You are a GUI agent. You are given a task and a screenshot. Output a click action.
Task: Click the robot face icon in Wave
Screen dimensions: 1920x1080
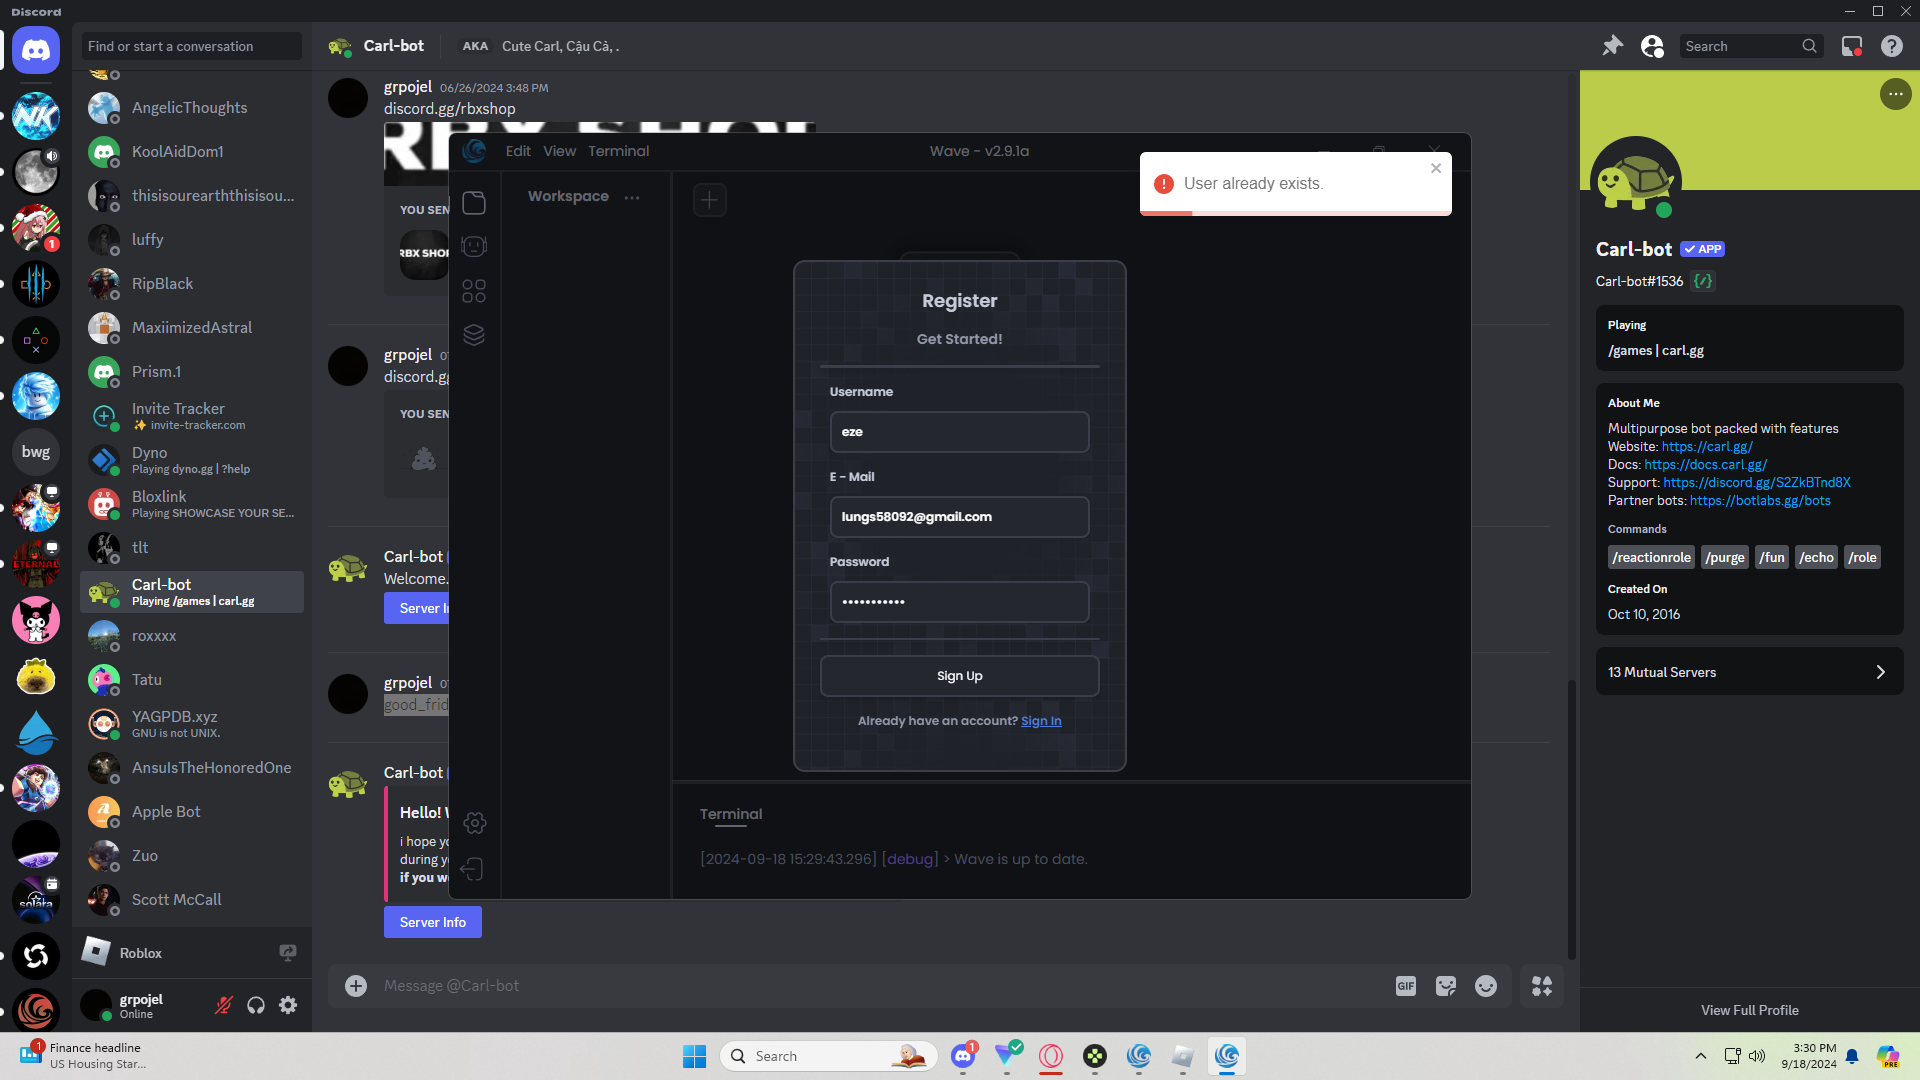pyautogui.click(x=474, y=246)
